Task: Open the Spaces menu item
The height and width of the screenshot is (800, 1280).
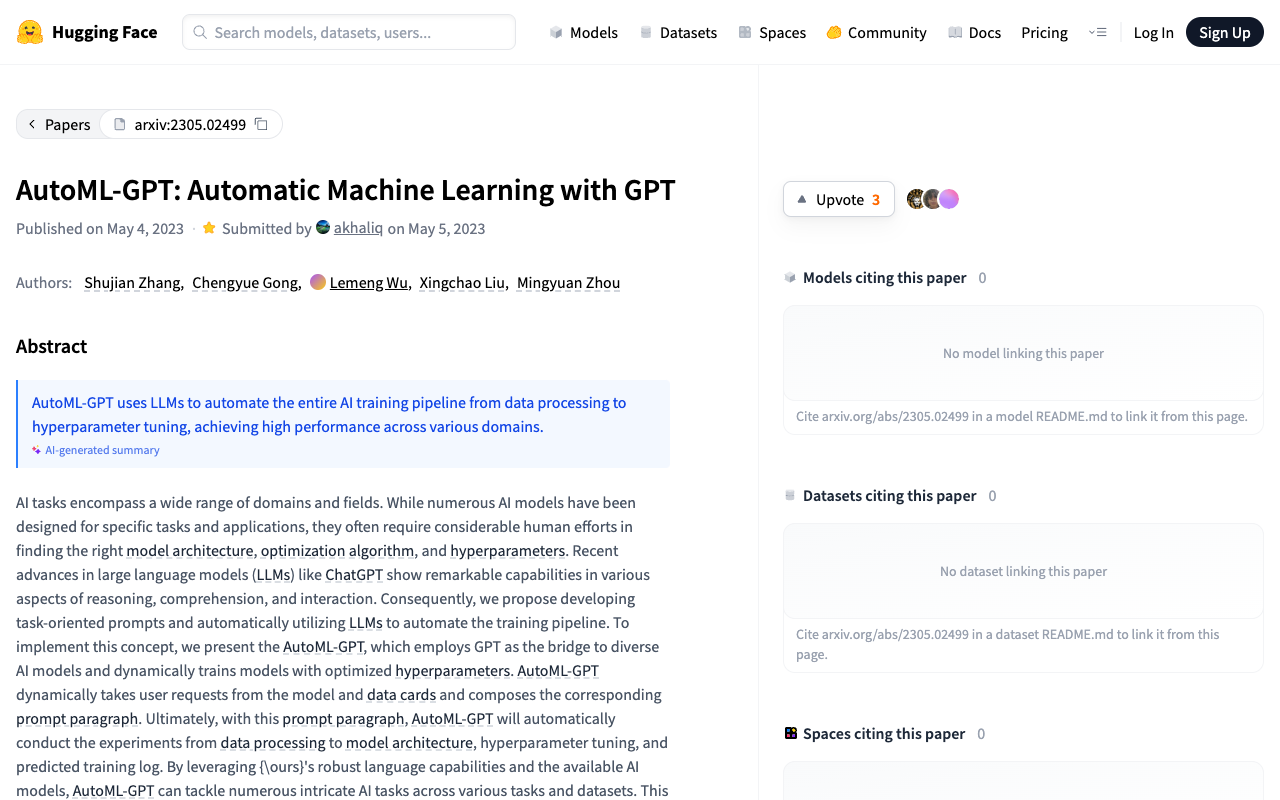Action: click(772, 32)
